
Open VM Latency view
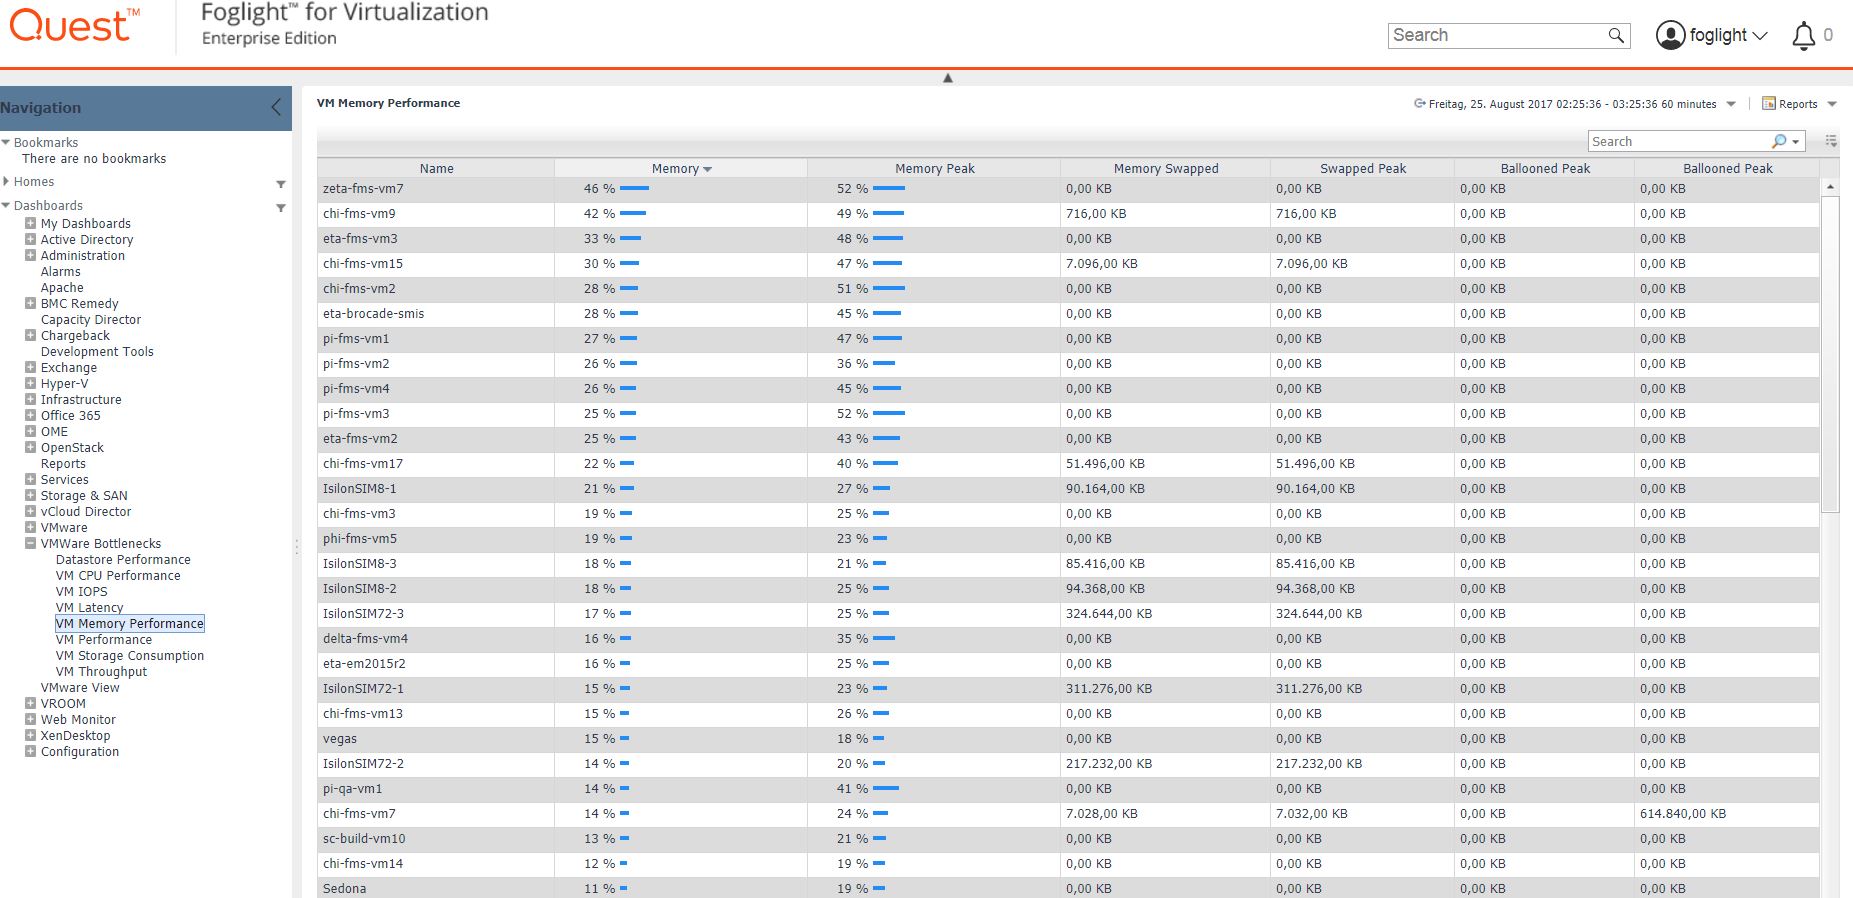coord(90,607)
